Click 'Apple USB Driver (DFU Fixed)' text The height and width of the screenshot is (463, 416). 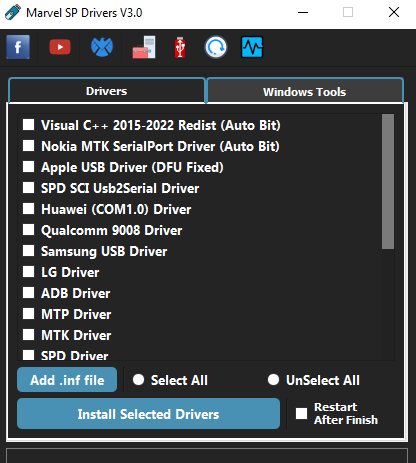tap(132, 167)
